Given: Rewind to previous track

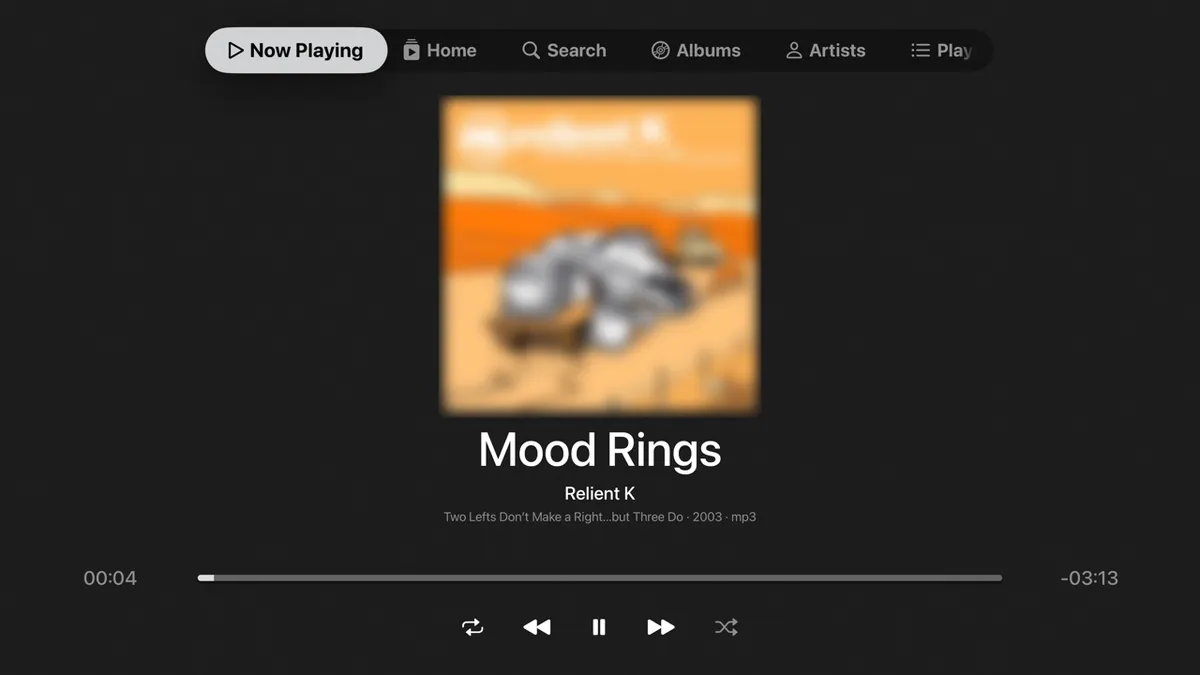Looking at the screenshot, I should (x=537, y=627).
